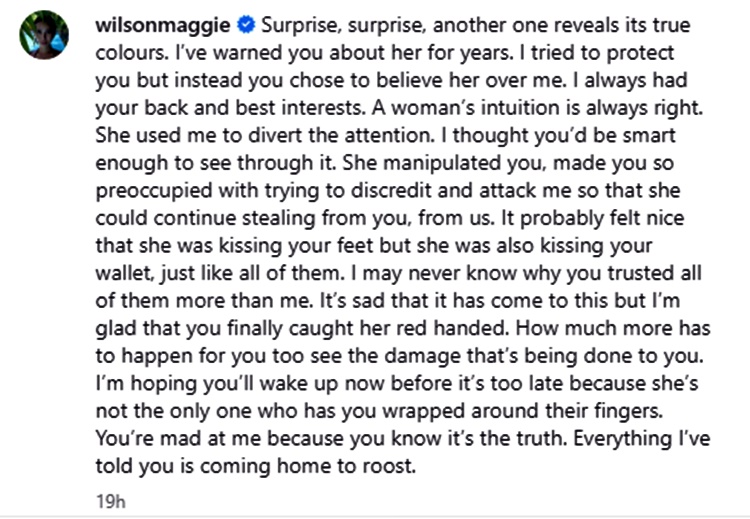Click the phrase 'divert the attention'
750x519 pixels.
[x=340, y=135]
